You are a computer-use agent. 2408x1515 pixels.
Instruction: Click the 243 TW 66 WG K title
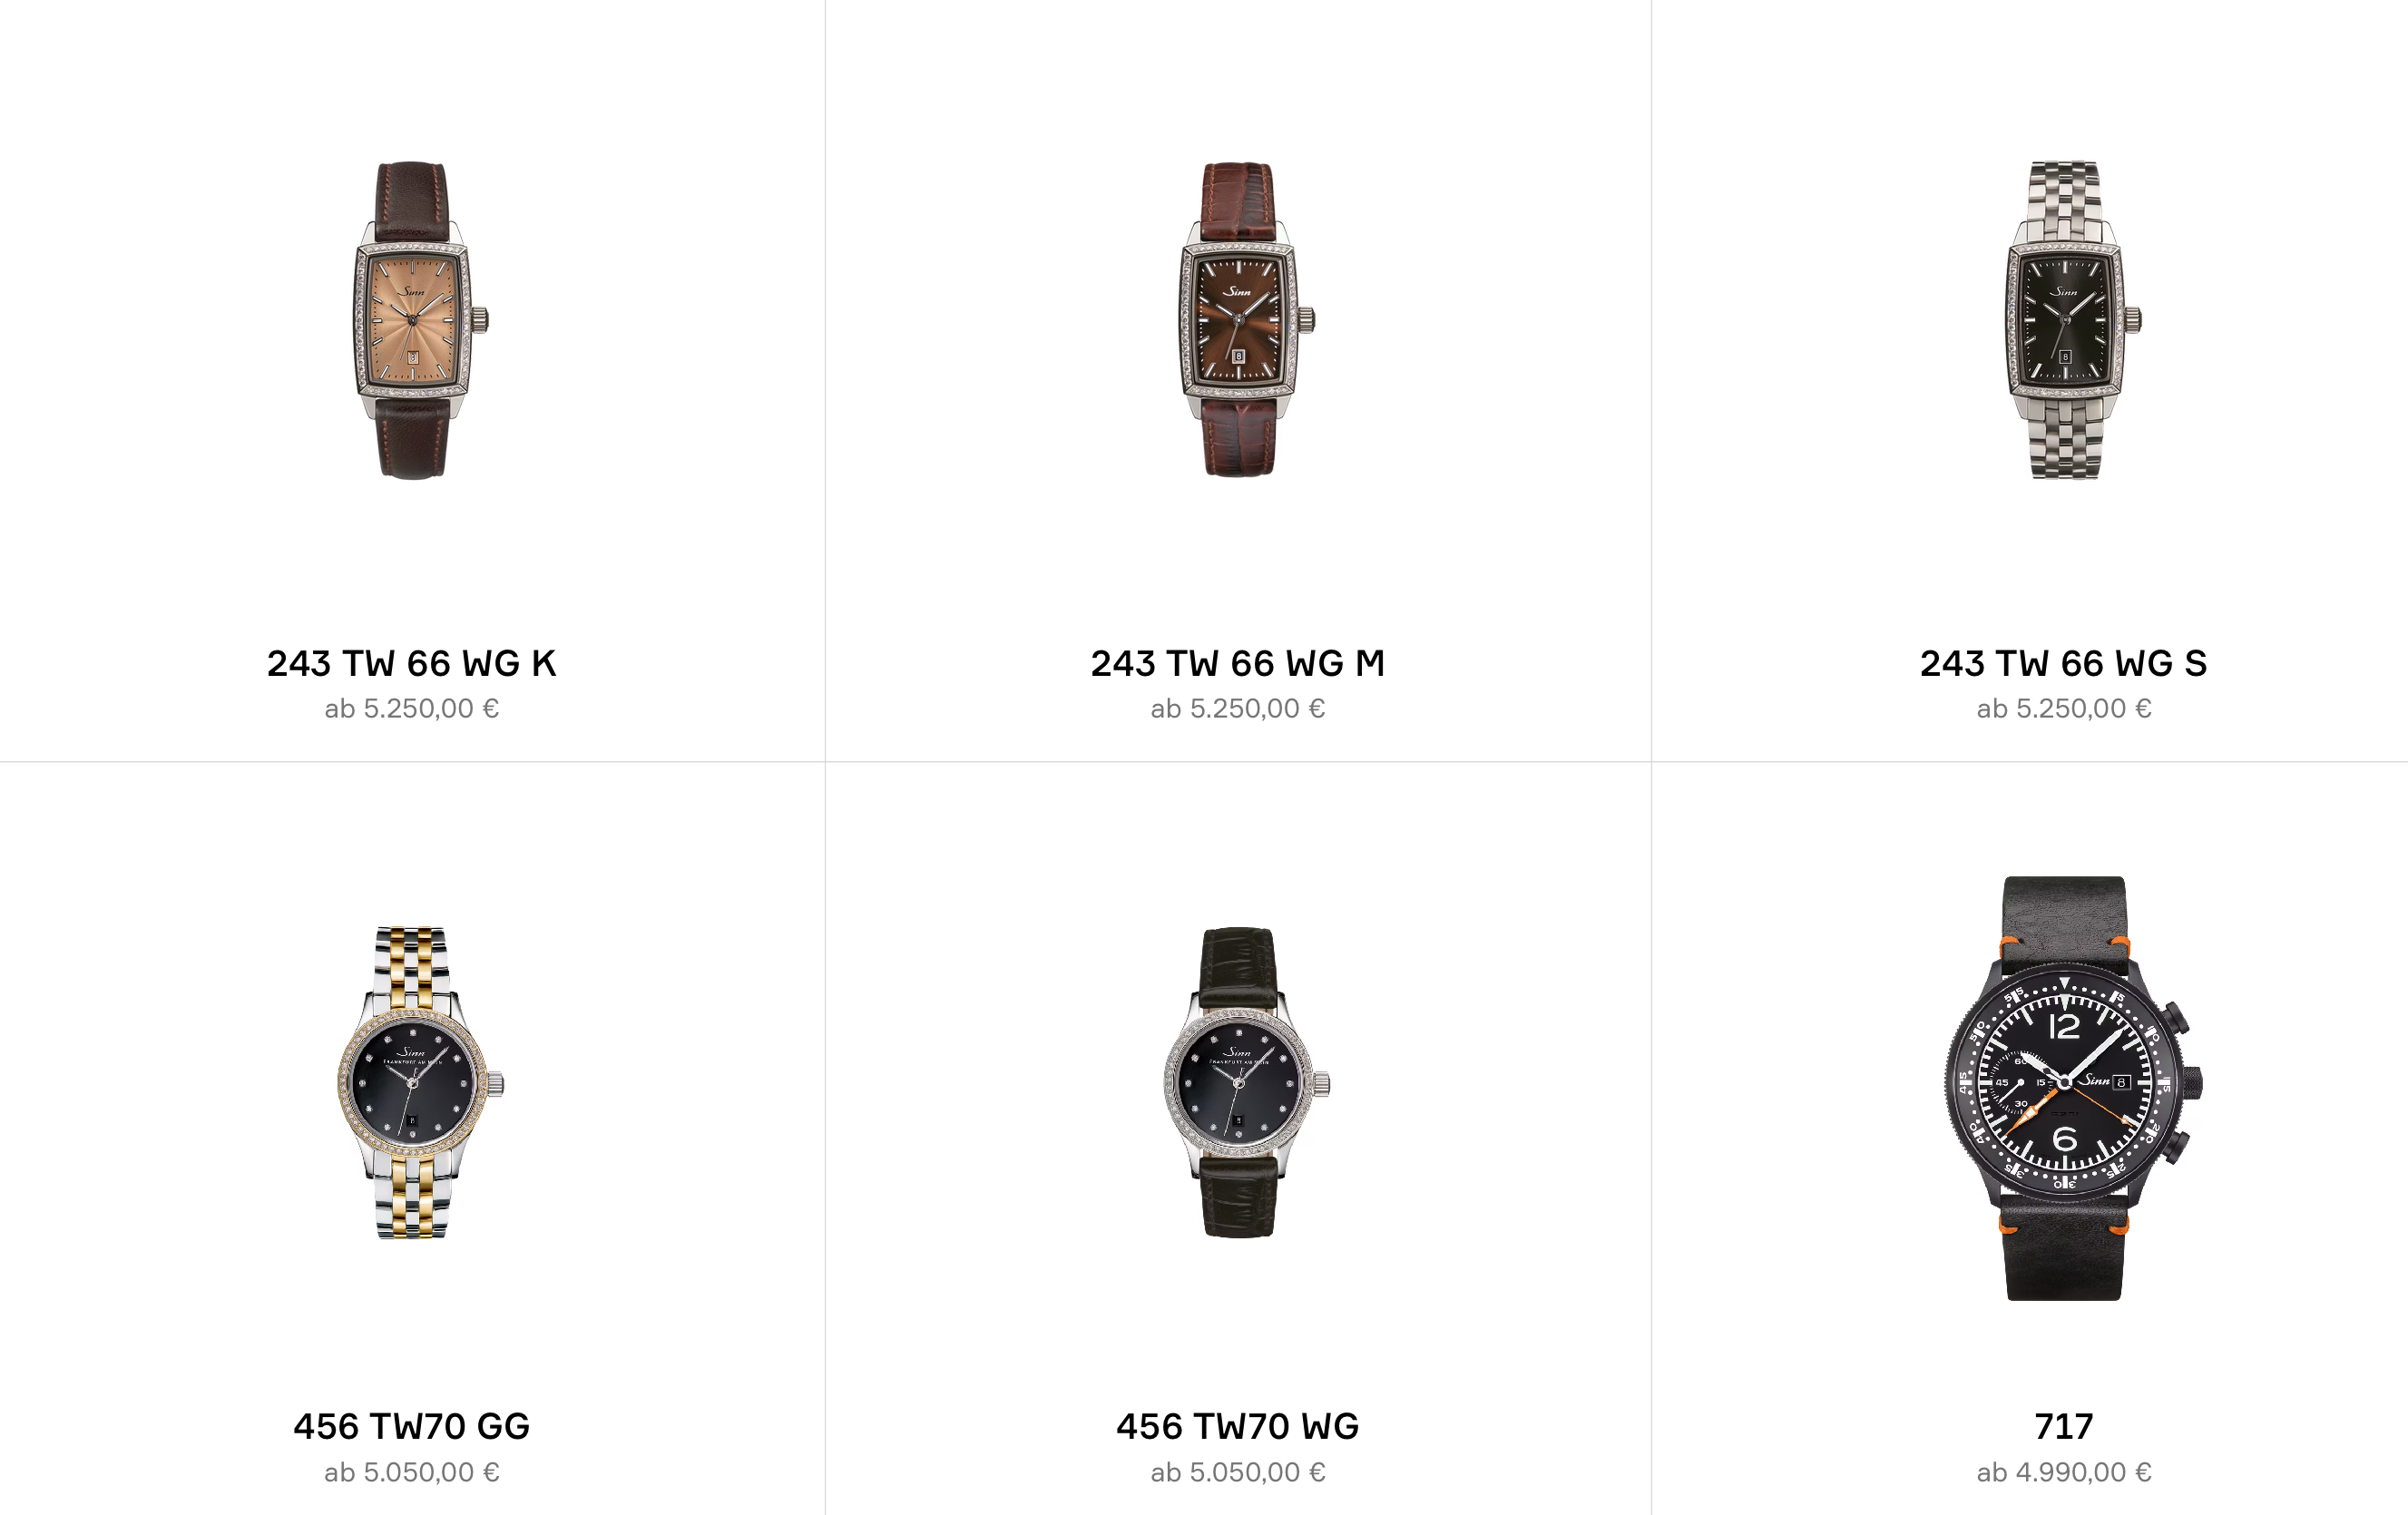pos(411,663)
